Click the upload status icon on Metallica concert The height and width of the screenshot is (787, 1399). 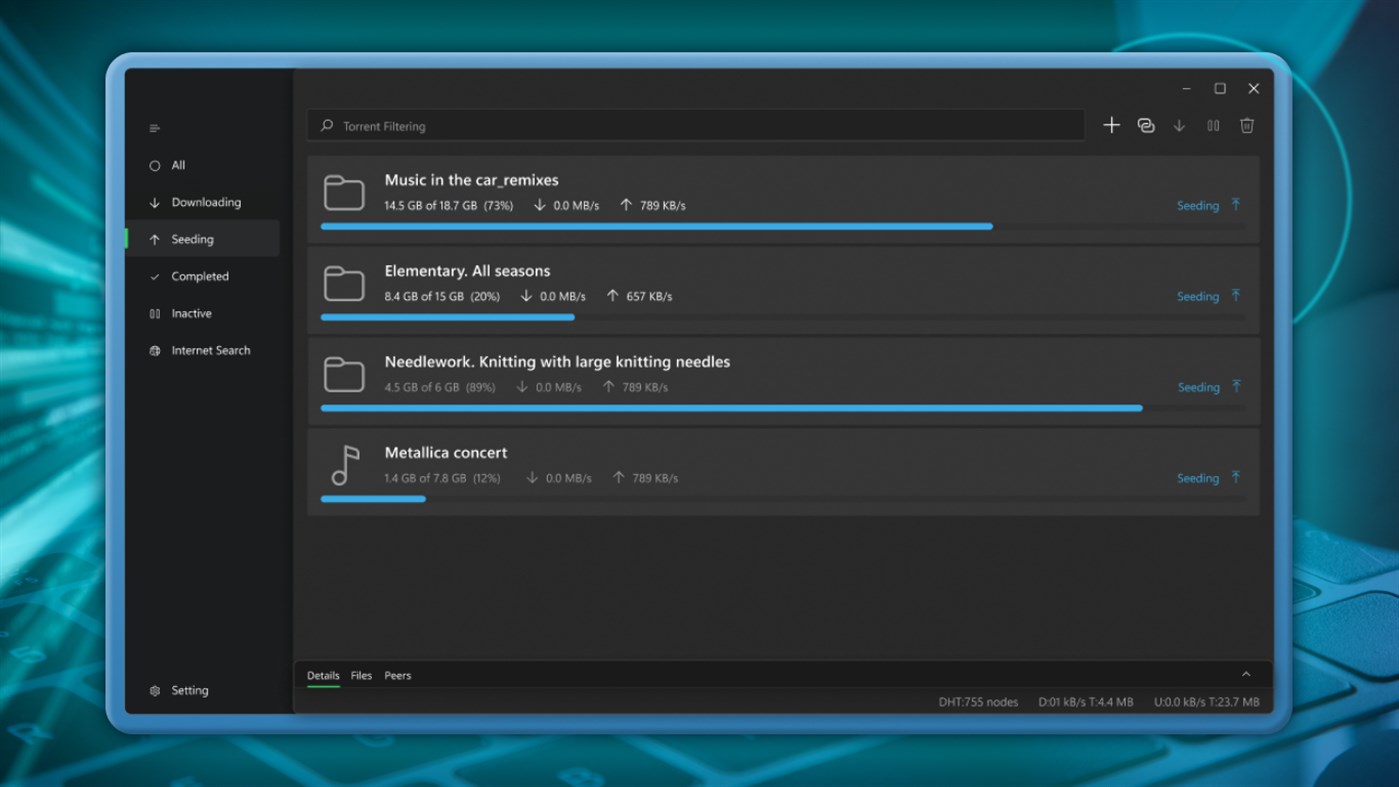point(1236,478)
